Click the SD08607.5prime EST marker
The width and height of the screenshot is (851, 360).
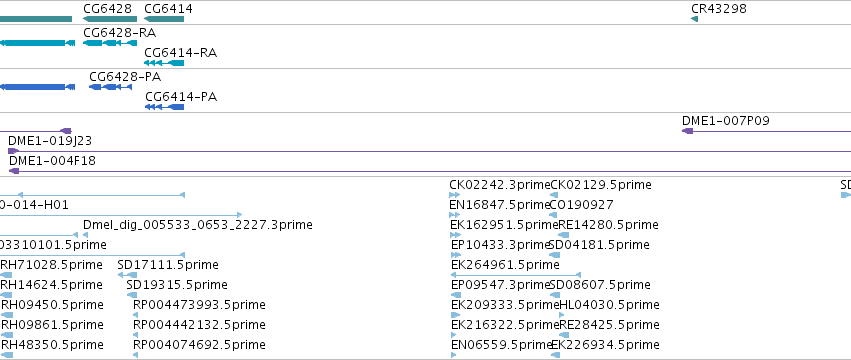pyautogui.click(x=555, y=295)
